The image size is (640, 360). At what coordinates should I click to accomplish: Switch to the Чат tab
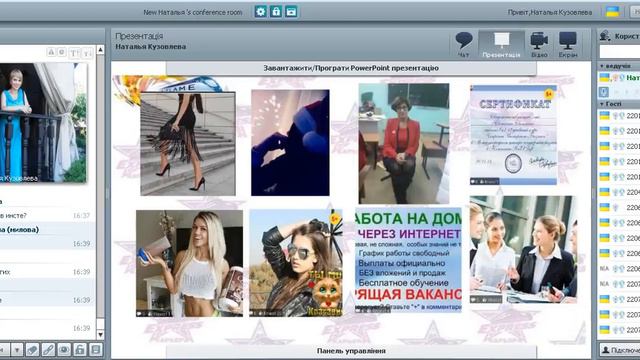point(464,44)
